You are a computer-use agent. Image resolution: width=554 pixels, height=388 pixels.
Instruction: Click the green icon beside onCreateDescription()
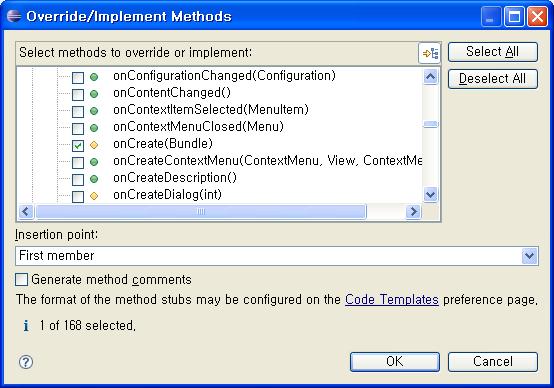[x=94, y=179]
